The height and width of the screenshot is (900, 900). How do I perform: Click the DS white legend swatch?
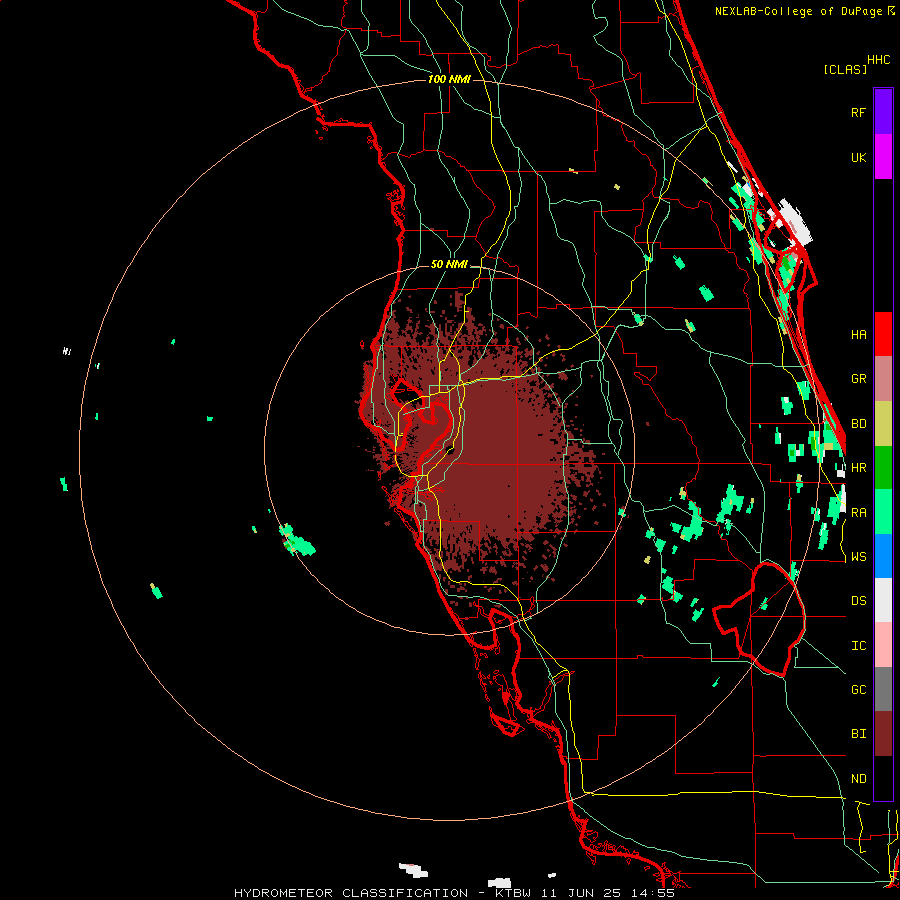pyautogui.click(x=883, y=600)
